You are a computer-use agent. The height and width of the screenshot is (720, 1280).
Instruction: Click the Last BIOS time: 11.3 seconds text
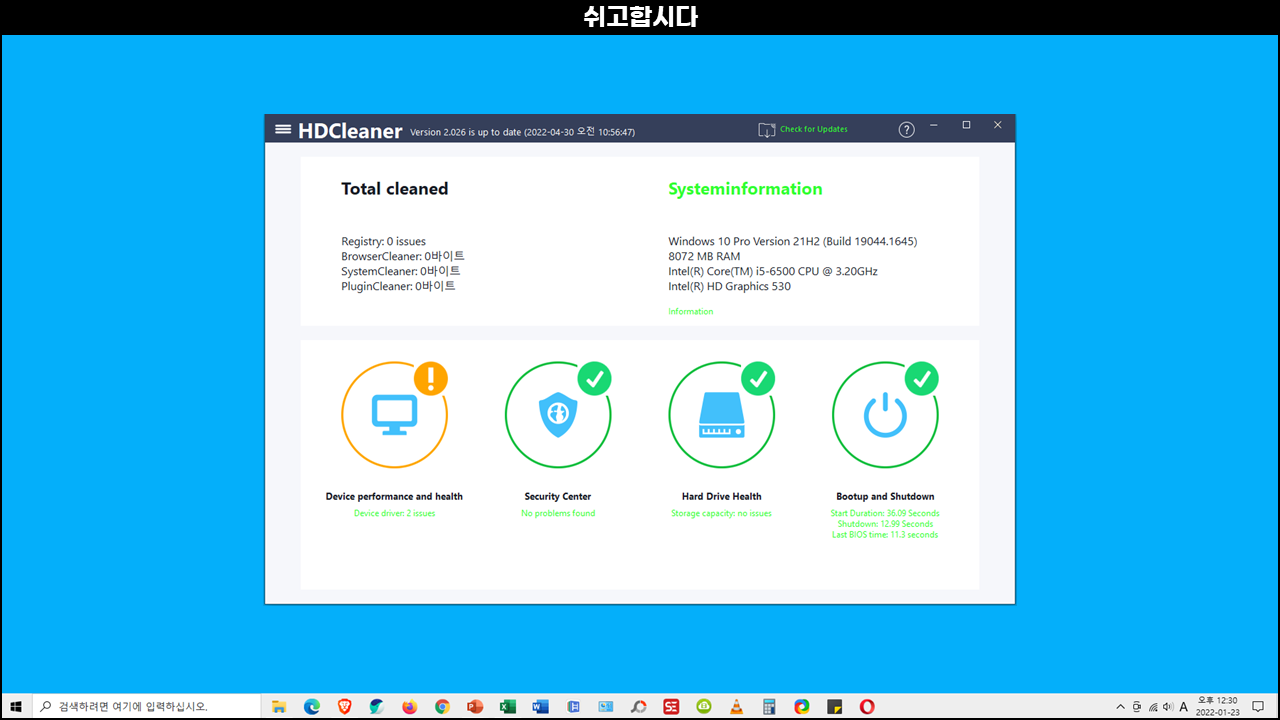pos(885,535)
